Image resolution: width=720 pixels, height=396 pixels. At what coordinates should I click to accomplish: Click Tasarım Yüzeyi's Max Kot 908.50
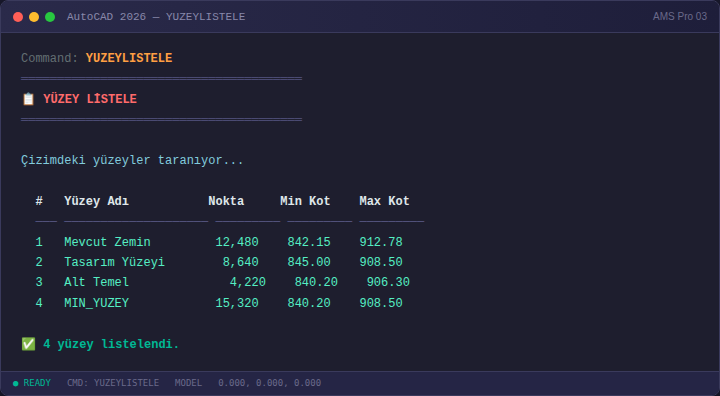coord(381,262)
